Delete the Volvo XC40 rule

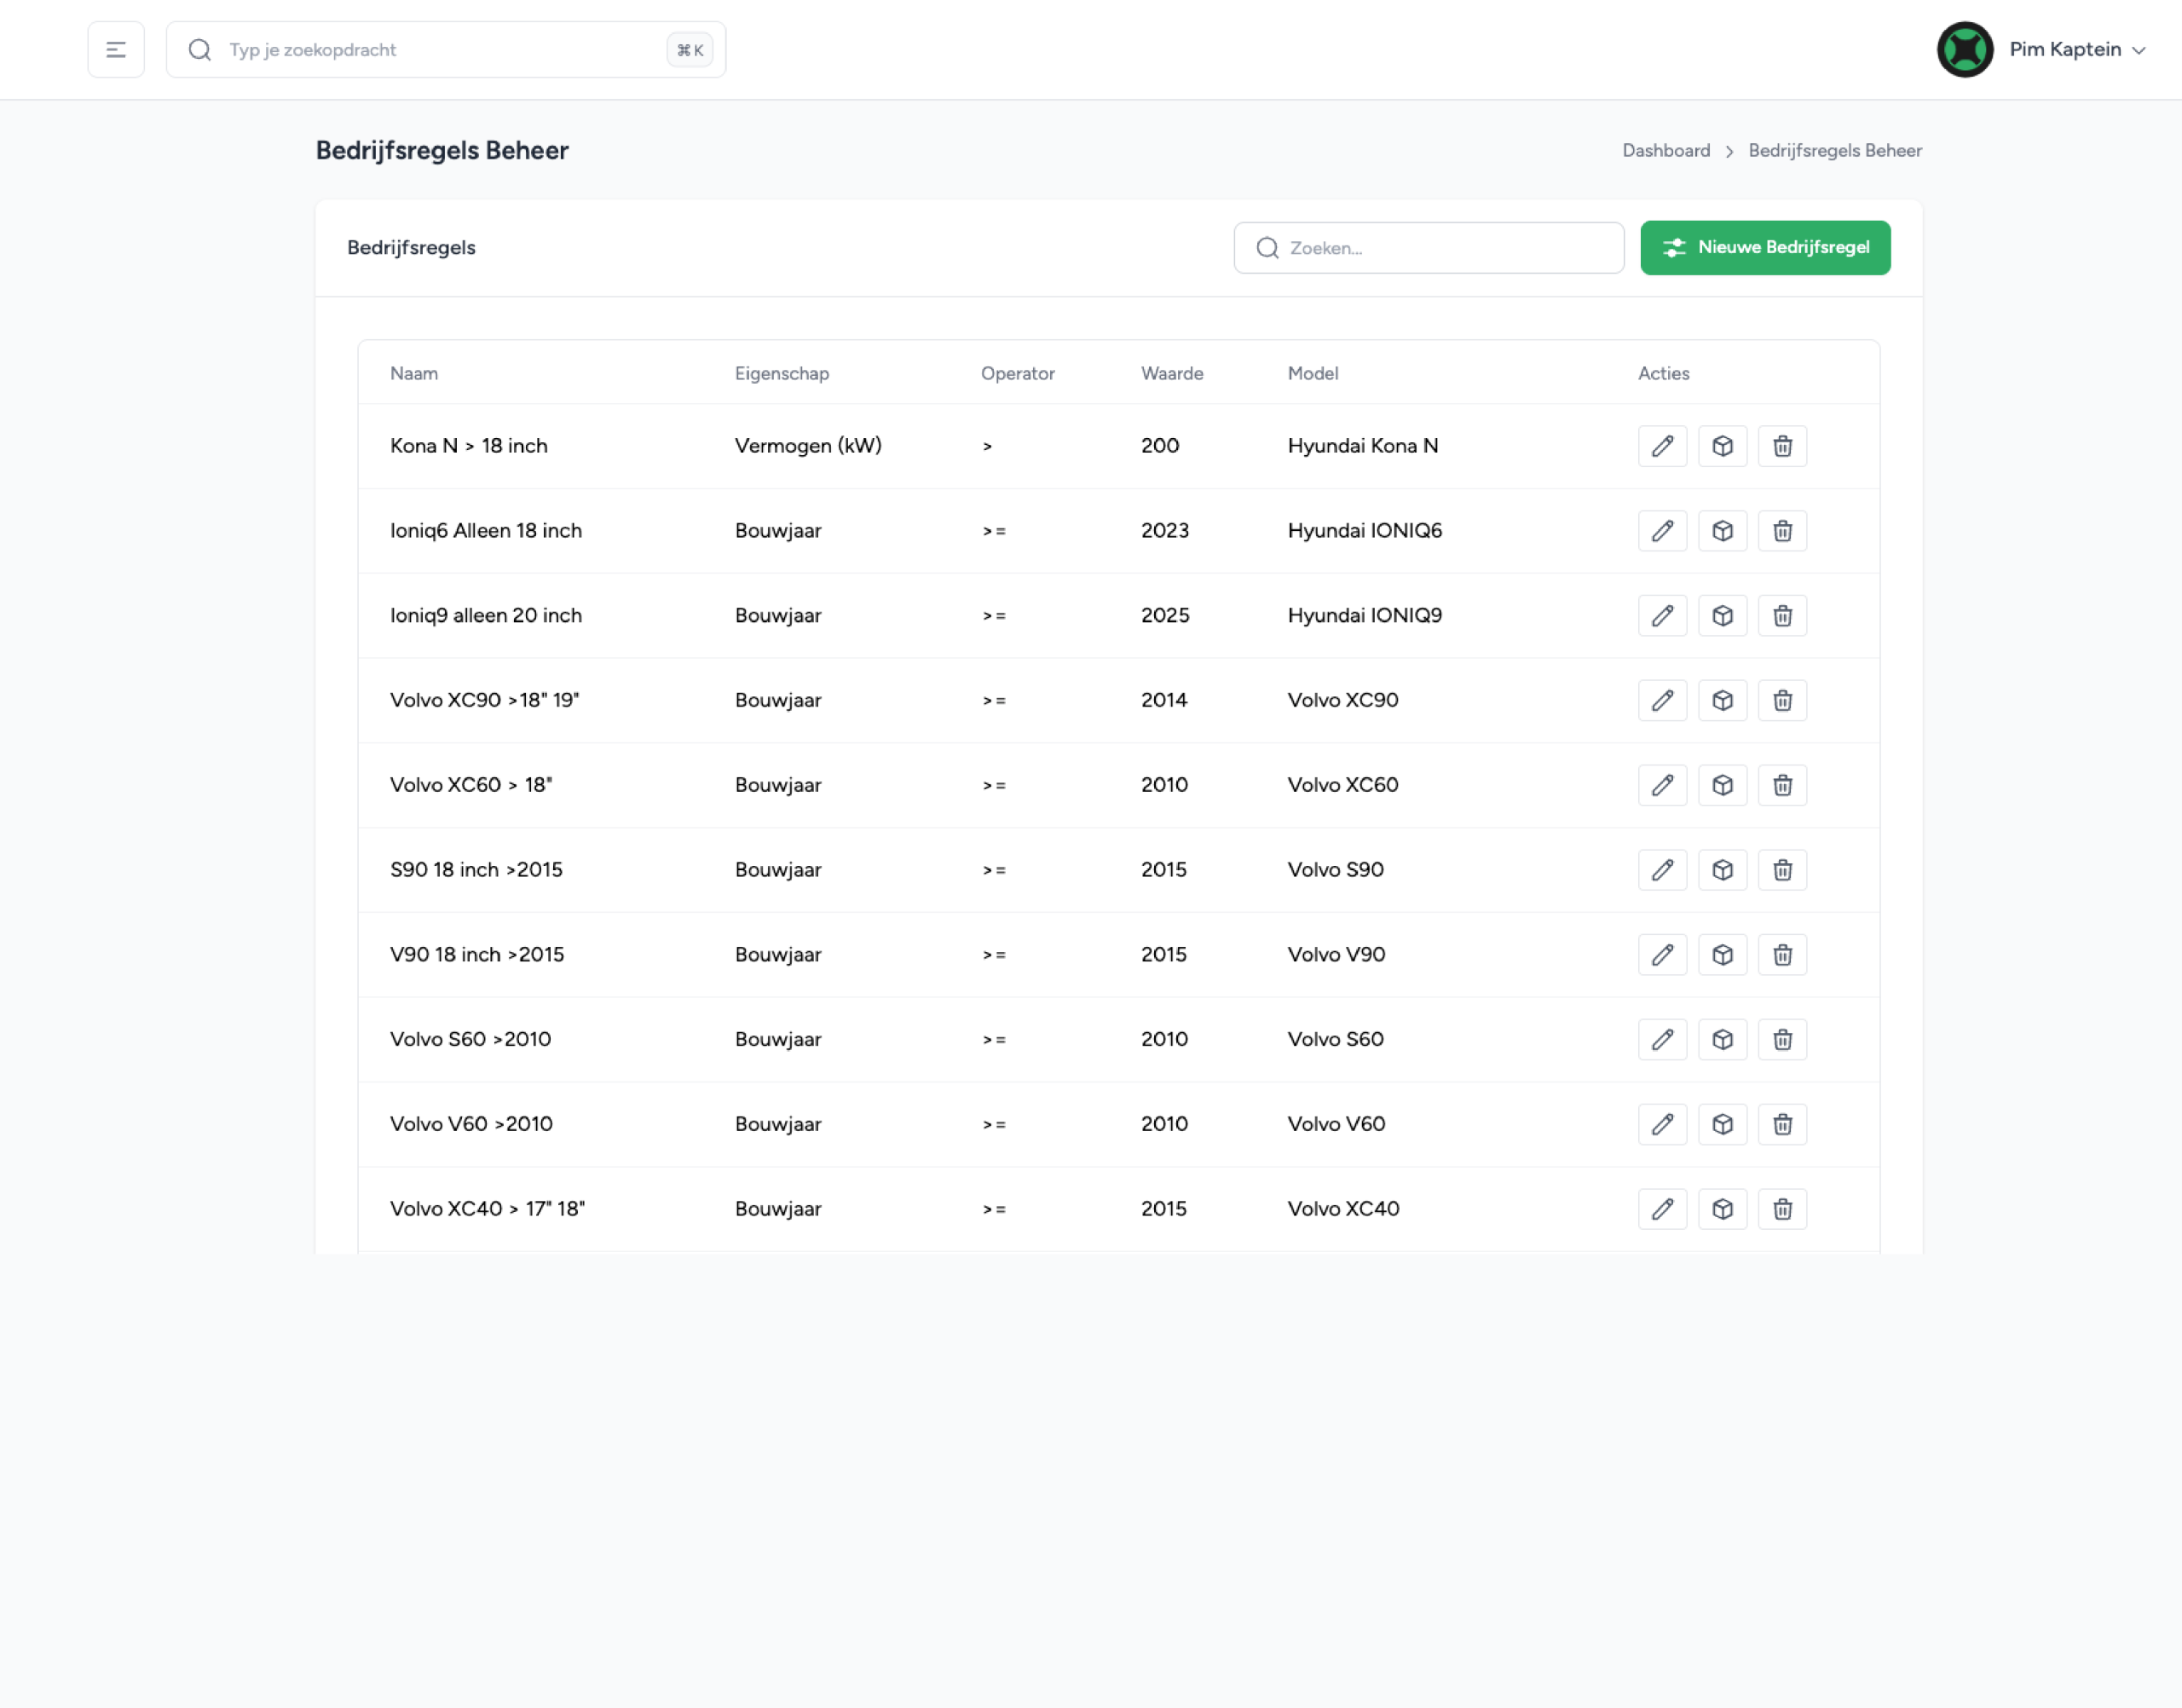1782,1209
